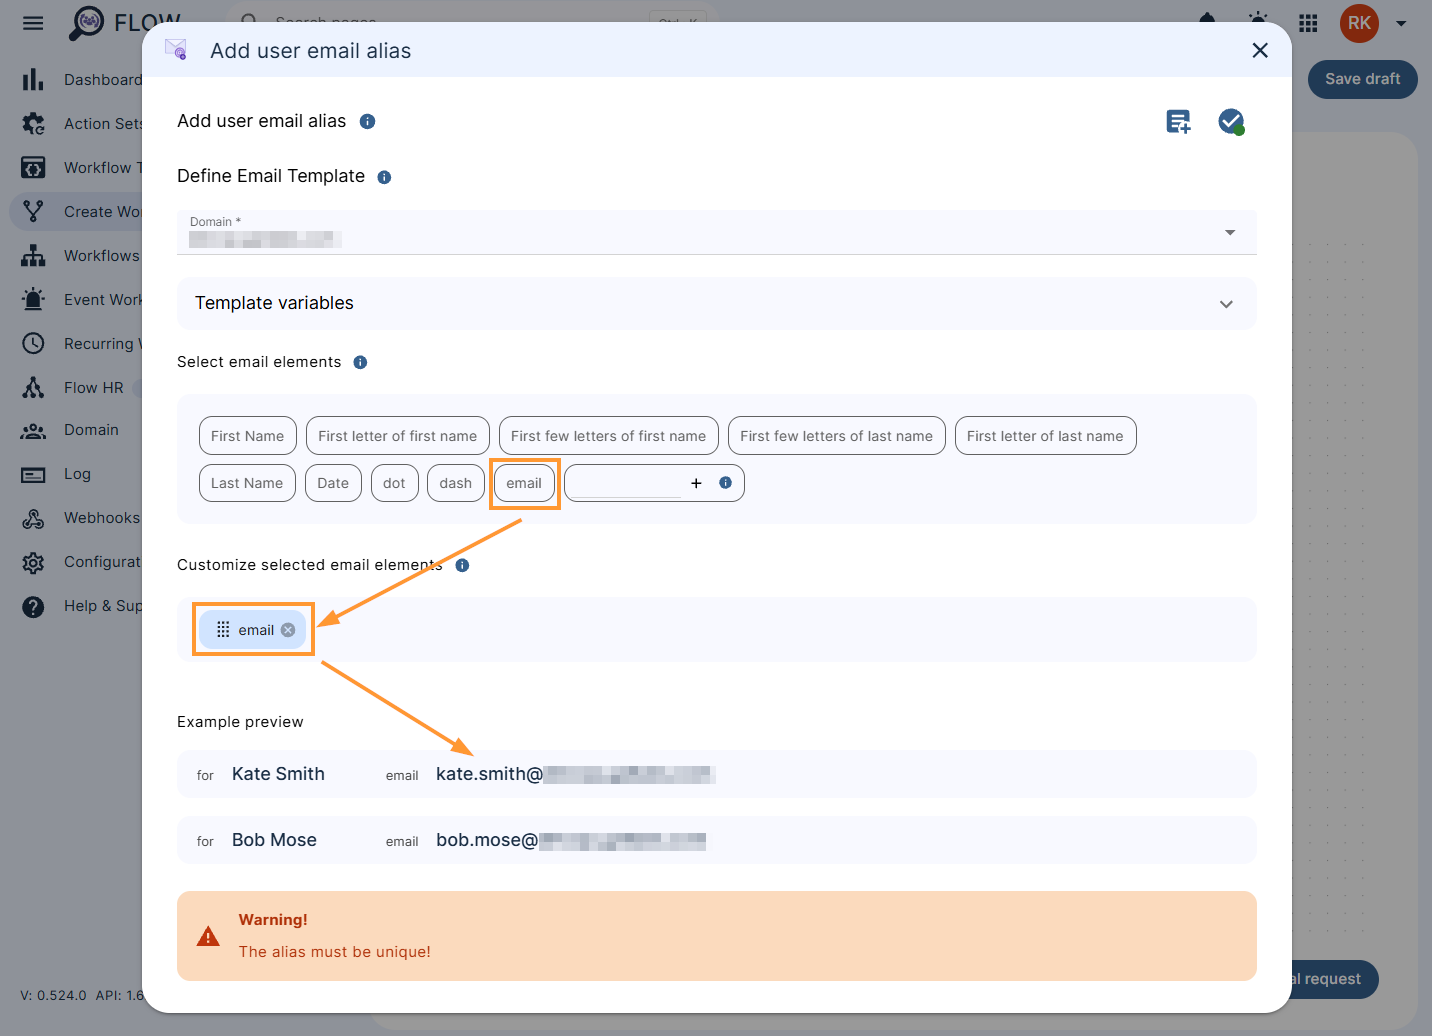Click the Webhooks icon
This screenshot has width=1432, height=1036.
coord(33,518)
